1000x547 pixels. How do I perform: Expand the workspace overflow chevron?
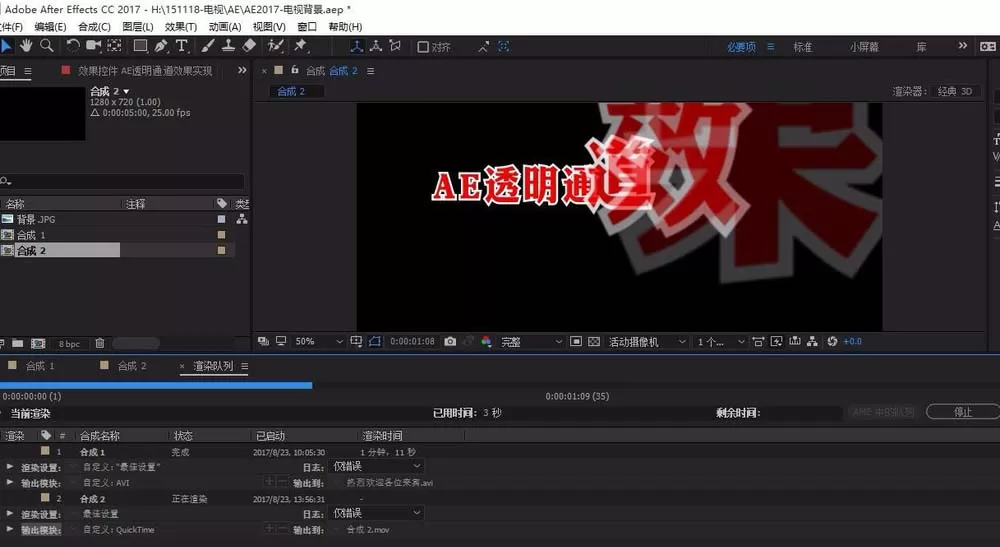coord(962,46)
